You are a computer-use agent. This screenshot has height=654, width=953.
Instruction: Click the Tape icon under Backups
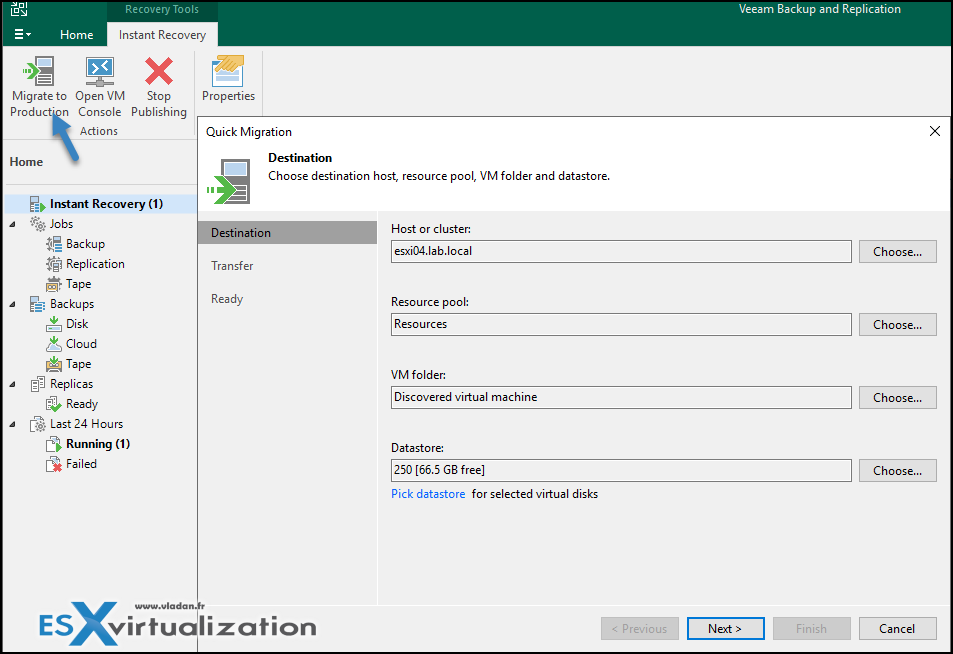(x=54, y=364)
